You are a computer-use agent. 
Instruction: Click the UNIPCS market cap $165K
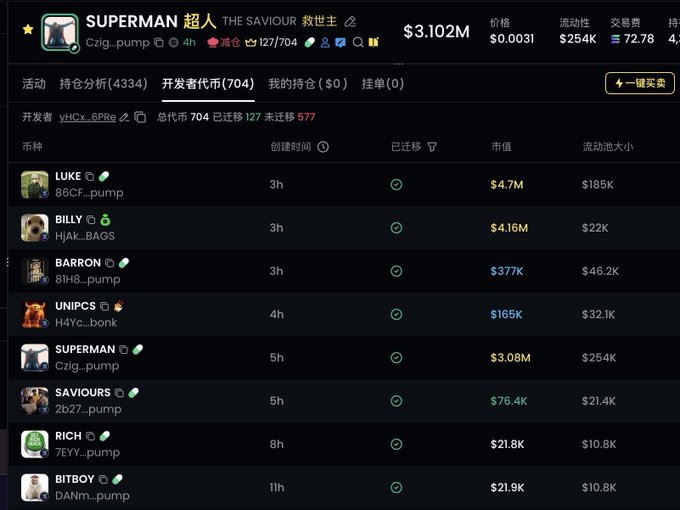pos(506,314)
